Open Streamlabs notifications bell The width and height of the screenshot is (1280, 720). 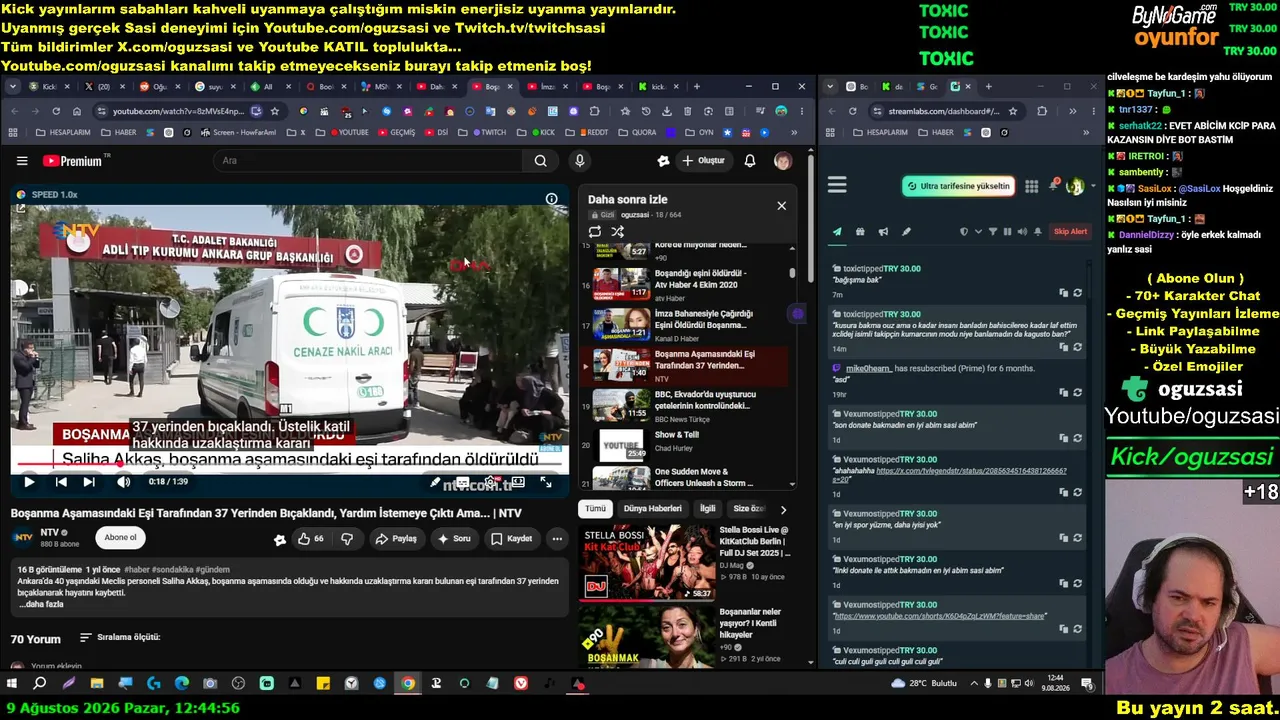1053,185
